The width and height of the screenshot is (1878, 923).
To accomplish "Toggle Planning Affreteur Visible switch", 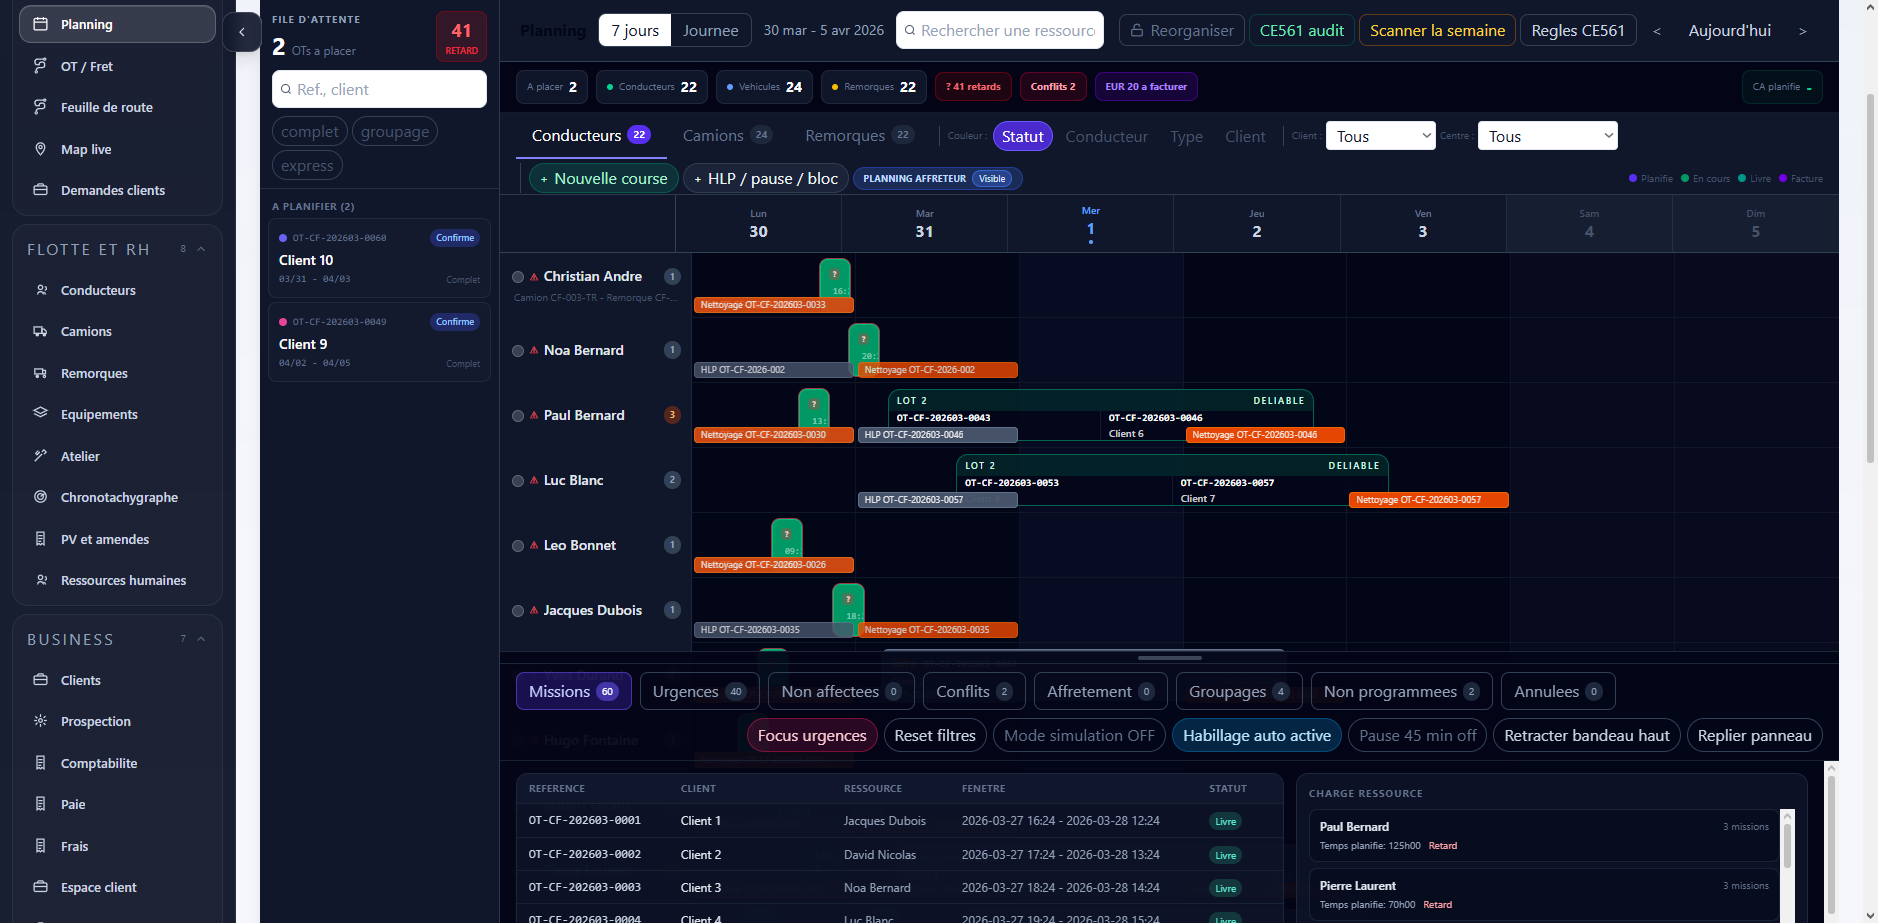I will pyautogui.click(x=992, y=179).
